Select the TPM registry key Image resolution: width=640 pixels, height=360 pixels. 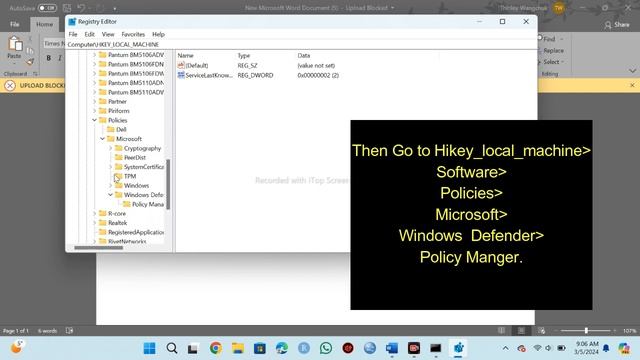tap(126, 176)
